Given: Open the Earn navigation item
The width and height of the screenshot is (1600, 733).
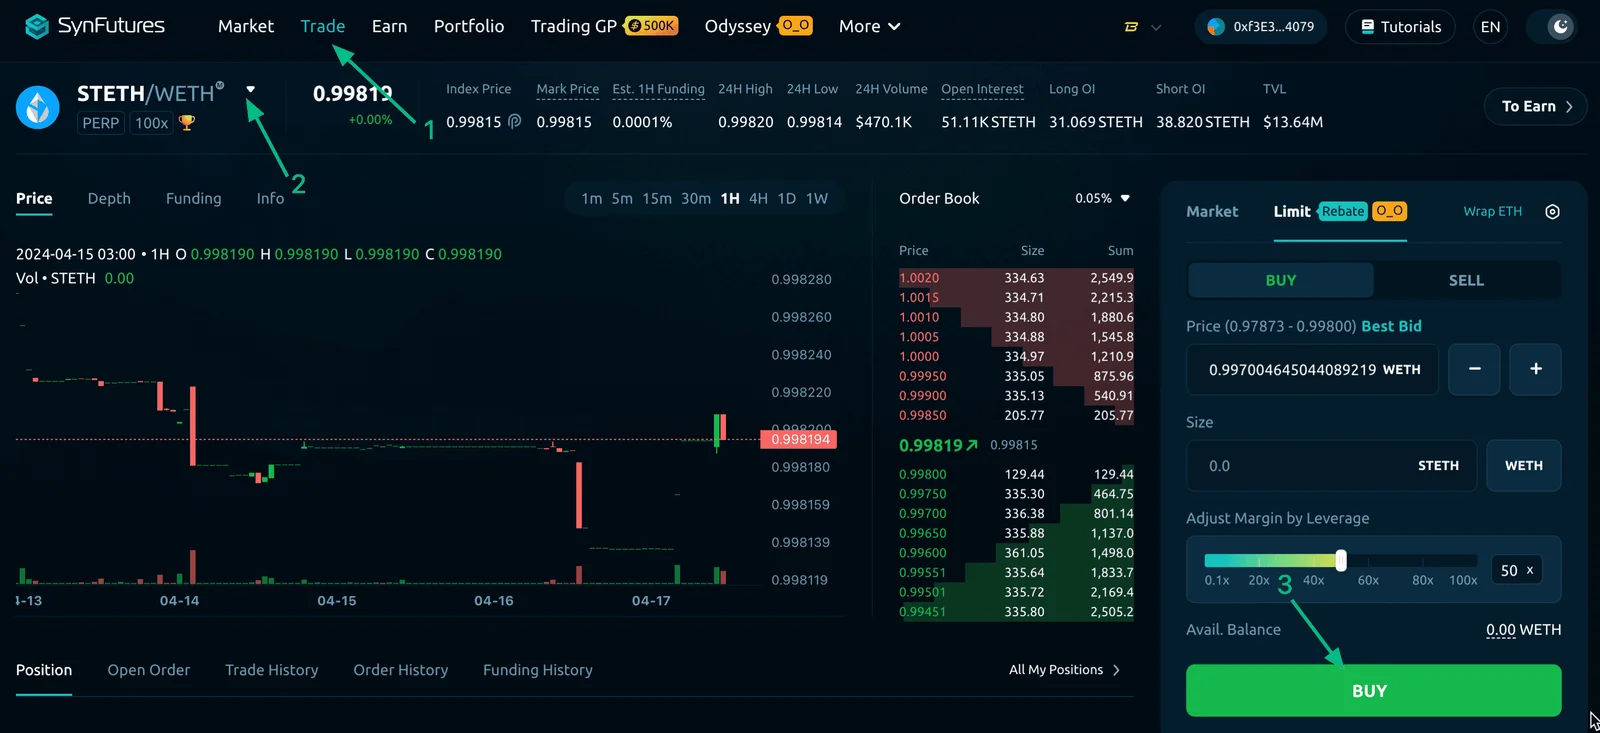Looking at the screenshot, I should 389,26.
